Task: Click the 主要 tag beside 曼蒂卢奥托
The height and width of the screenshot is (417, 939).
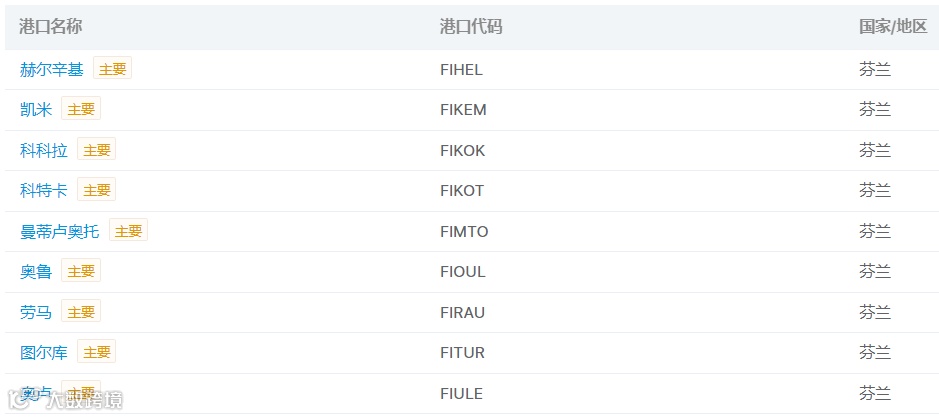Action: coord(128,230)
